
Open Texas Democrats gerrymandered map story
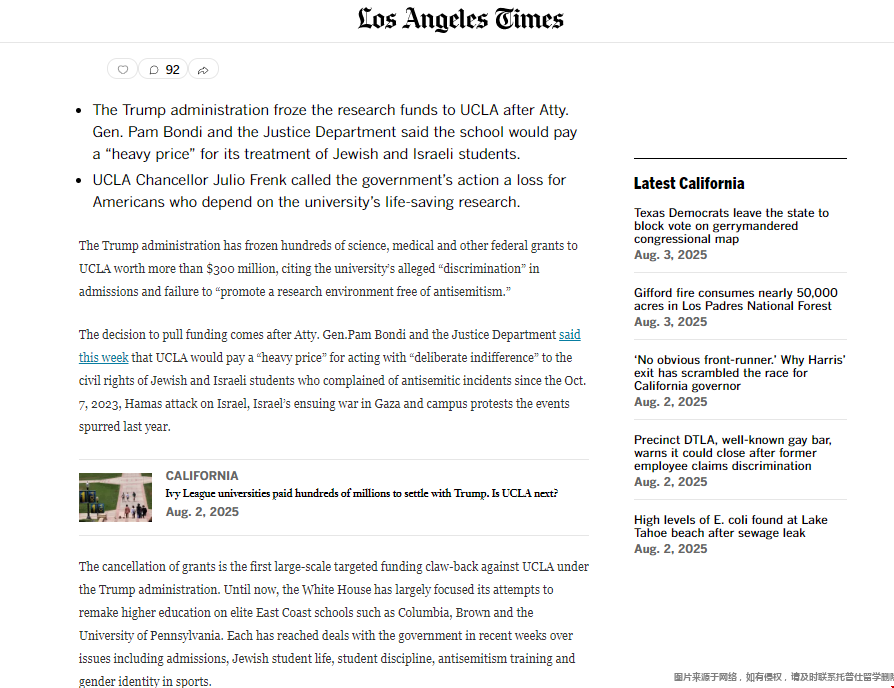tap(731, 226)
